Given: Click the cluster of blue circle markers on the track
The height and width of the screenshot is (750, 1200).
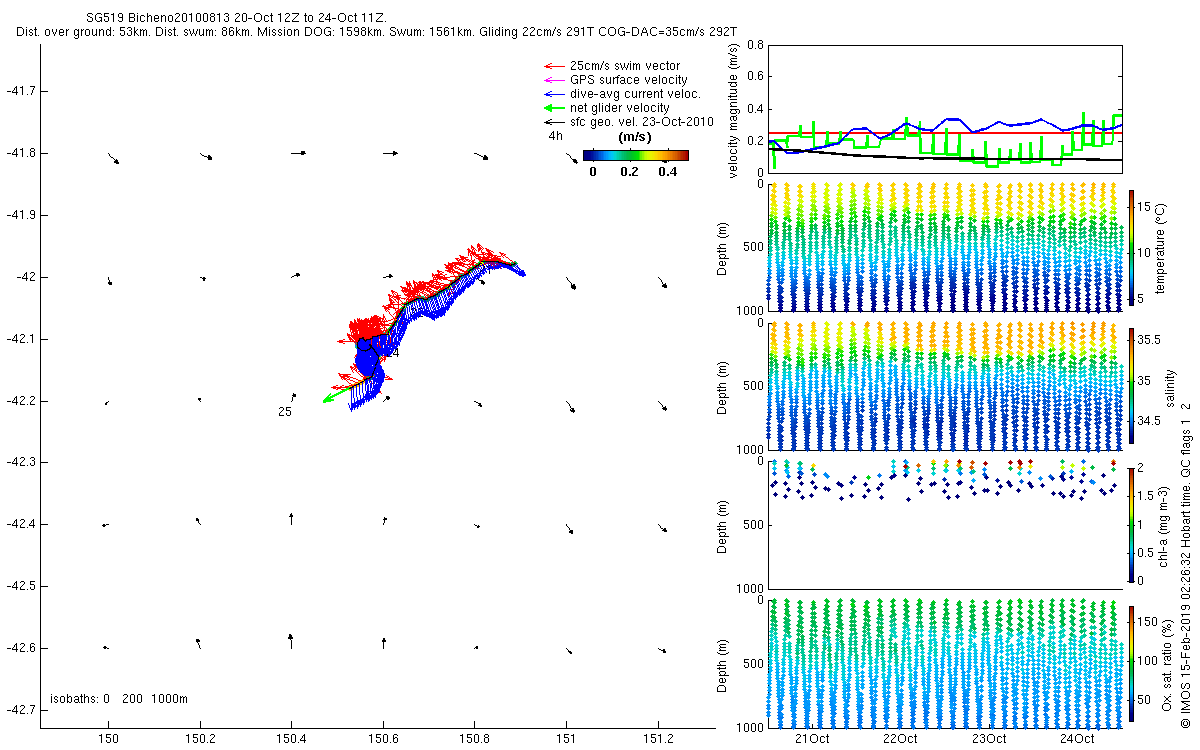Looking at the screenshot, I should point(369,355).
